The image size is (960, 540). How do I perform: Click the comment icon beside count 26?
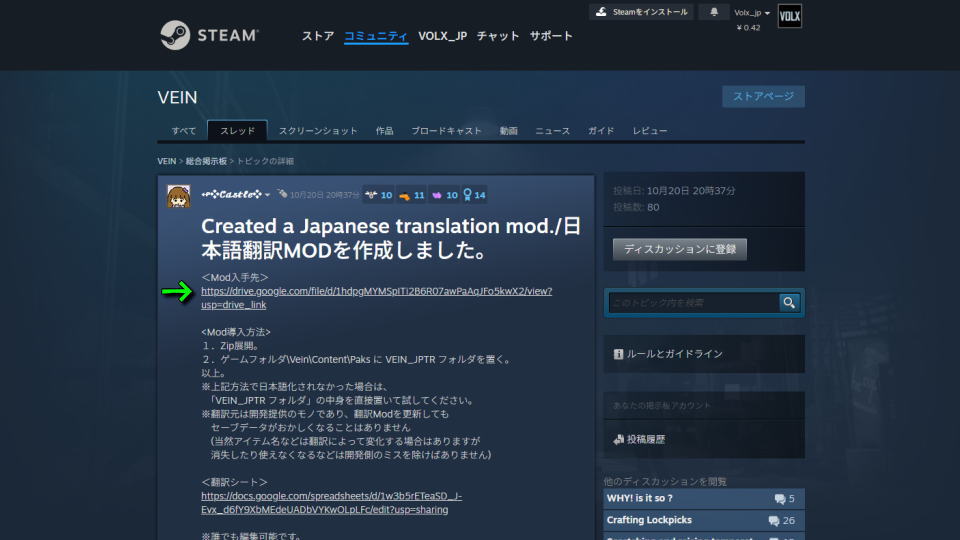774,521
